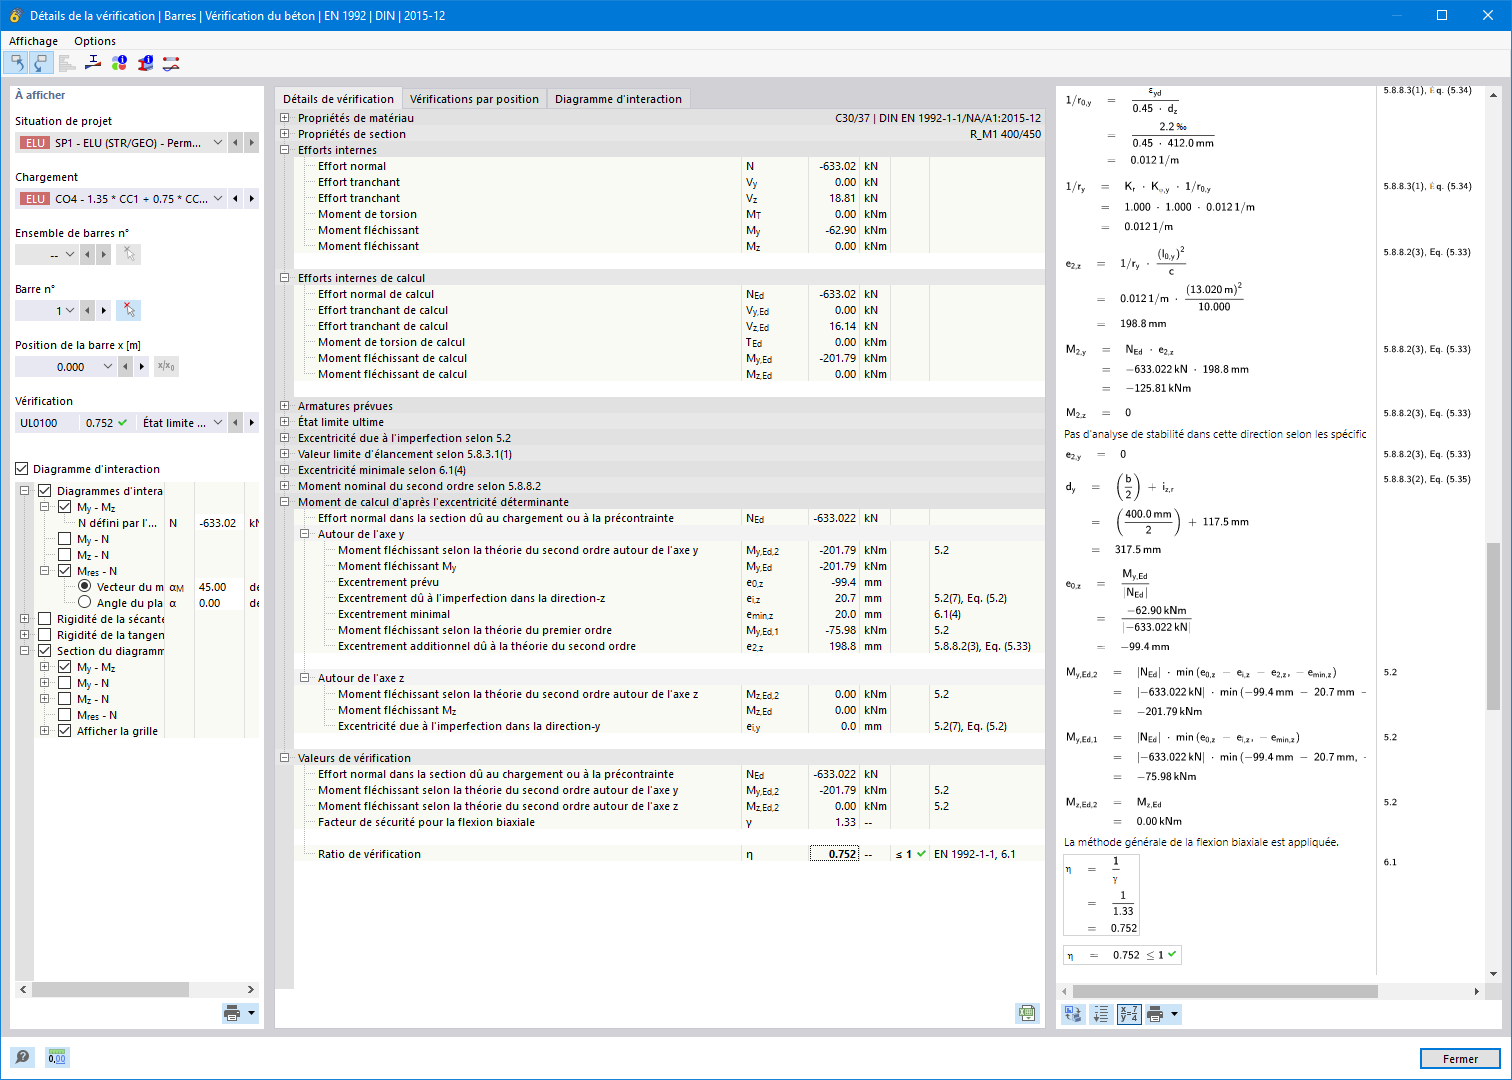Open the Options menu

(x=95, y=41)
